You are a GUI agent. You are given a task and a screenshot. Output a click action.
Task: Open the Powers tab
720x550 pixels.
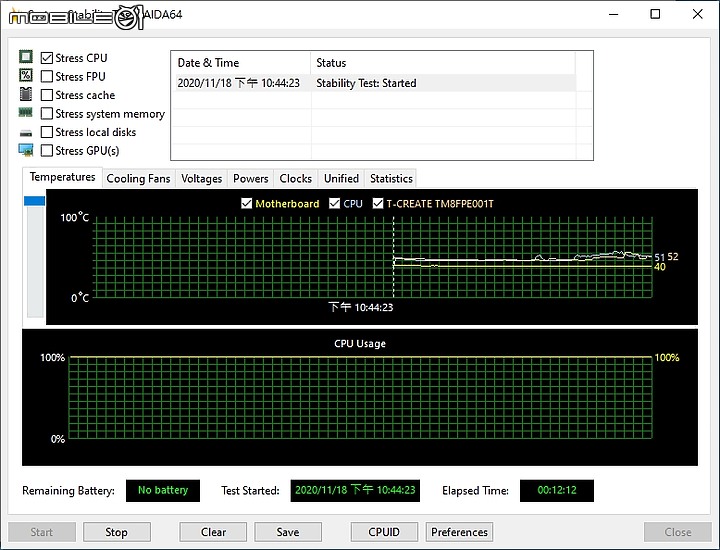tap(251, 179)
